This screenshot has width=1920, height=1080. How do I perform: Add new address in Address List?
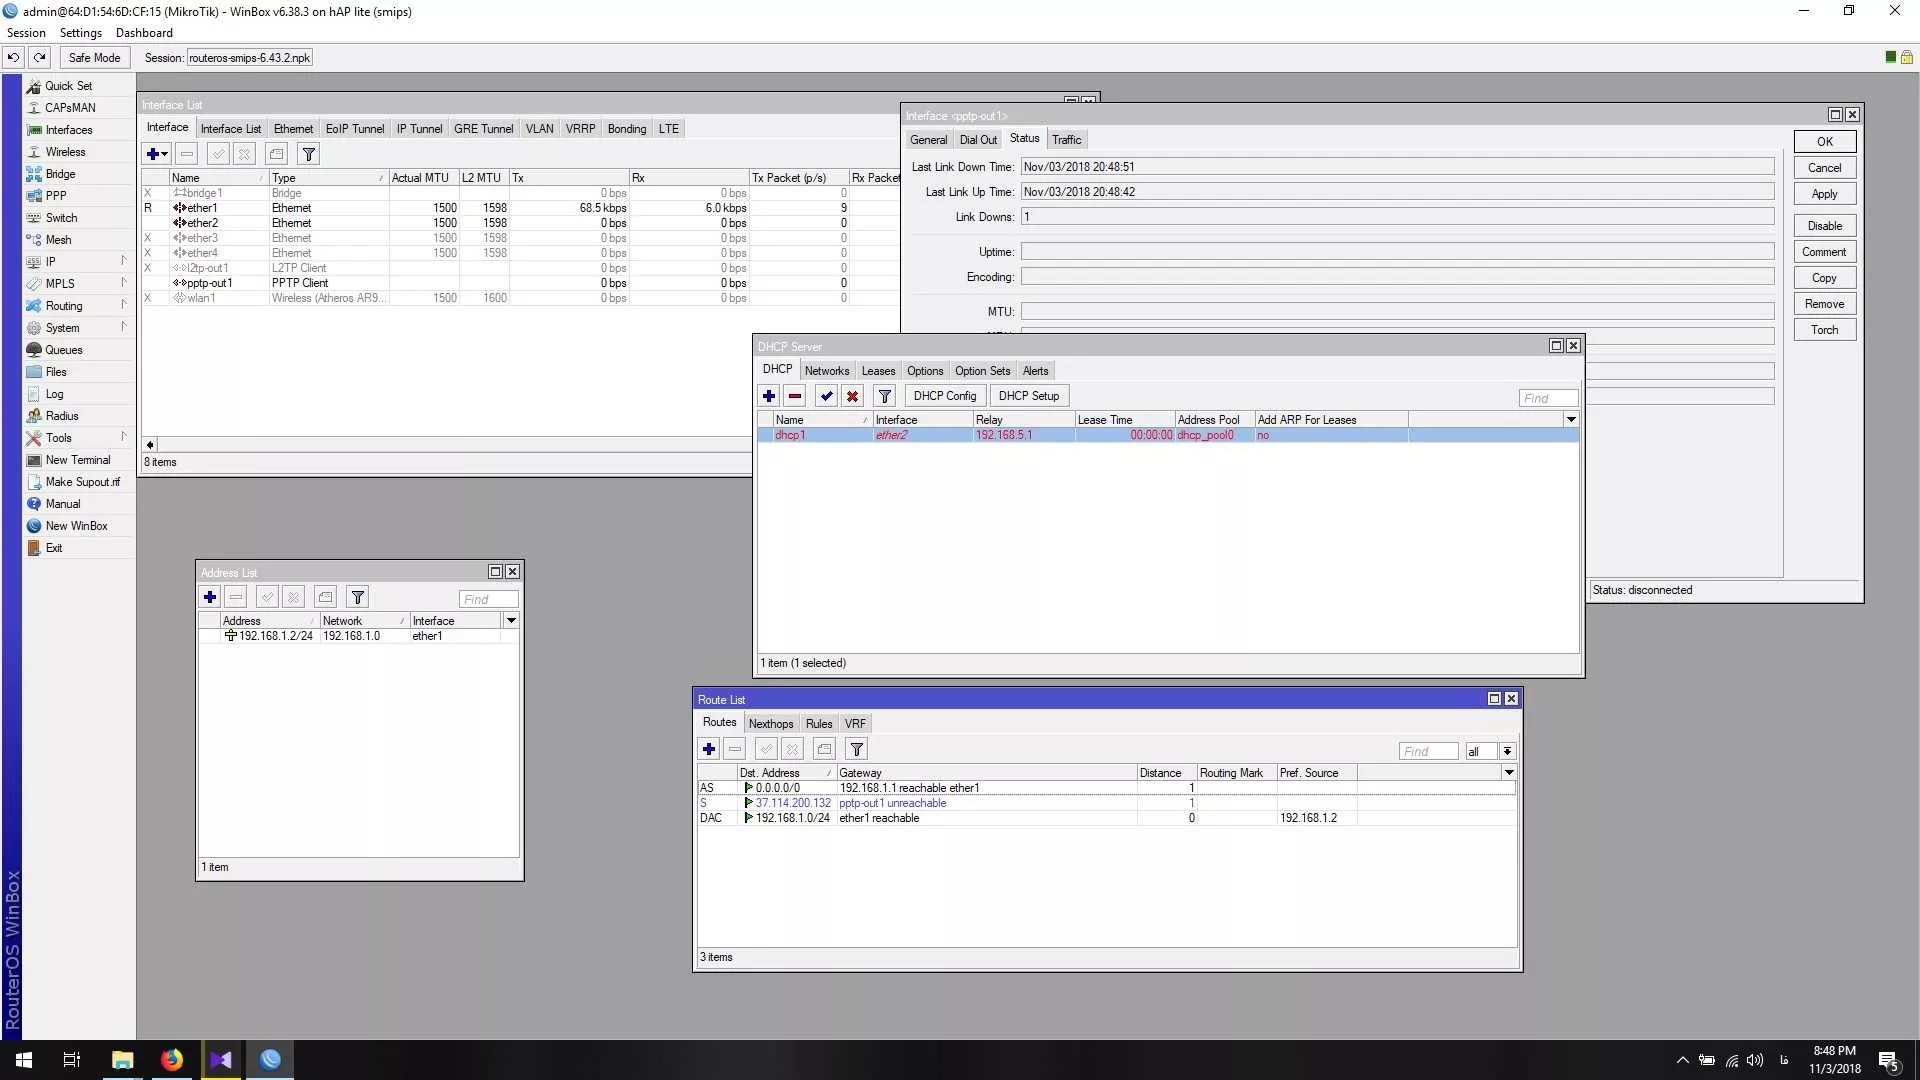pos(210,598)
